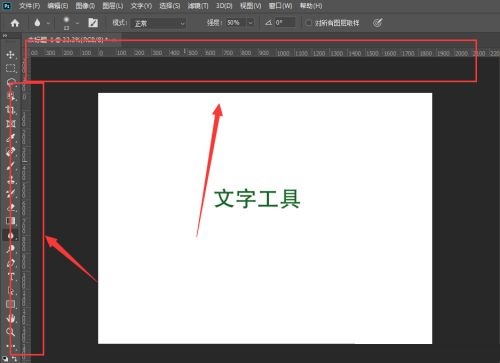Open the 图层(L) menu

click(113, 6)
